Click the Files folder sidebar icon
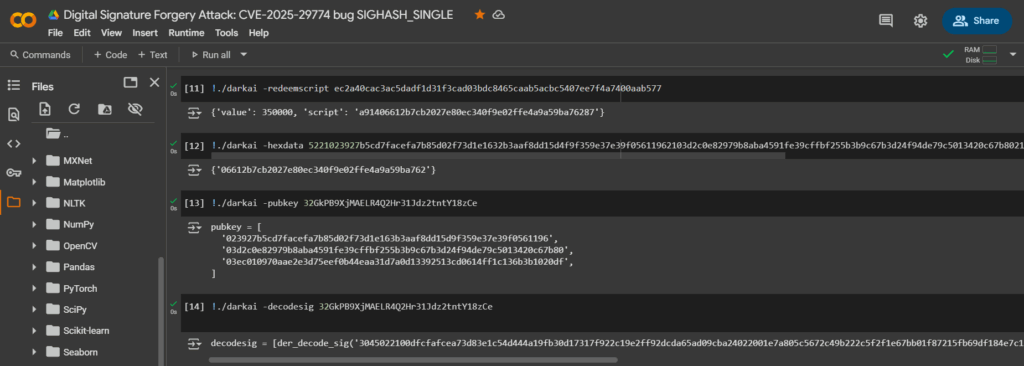This screenshot has width=1024, height=366. tap(14, 202)
